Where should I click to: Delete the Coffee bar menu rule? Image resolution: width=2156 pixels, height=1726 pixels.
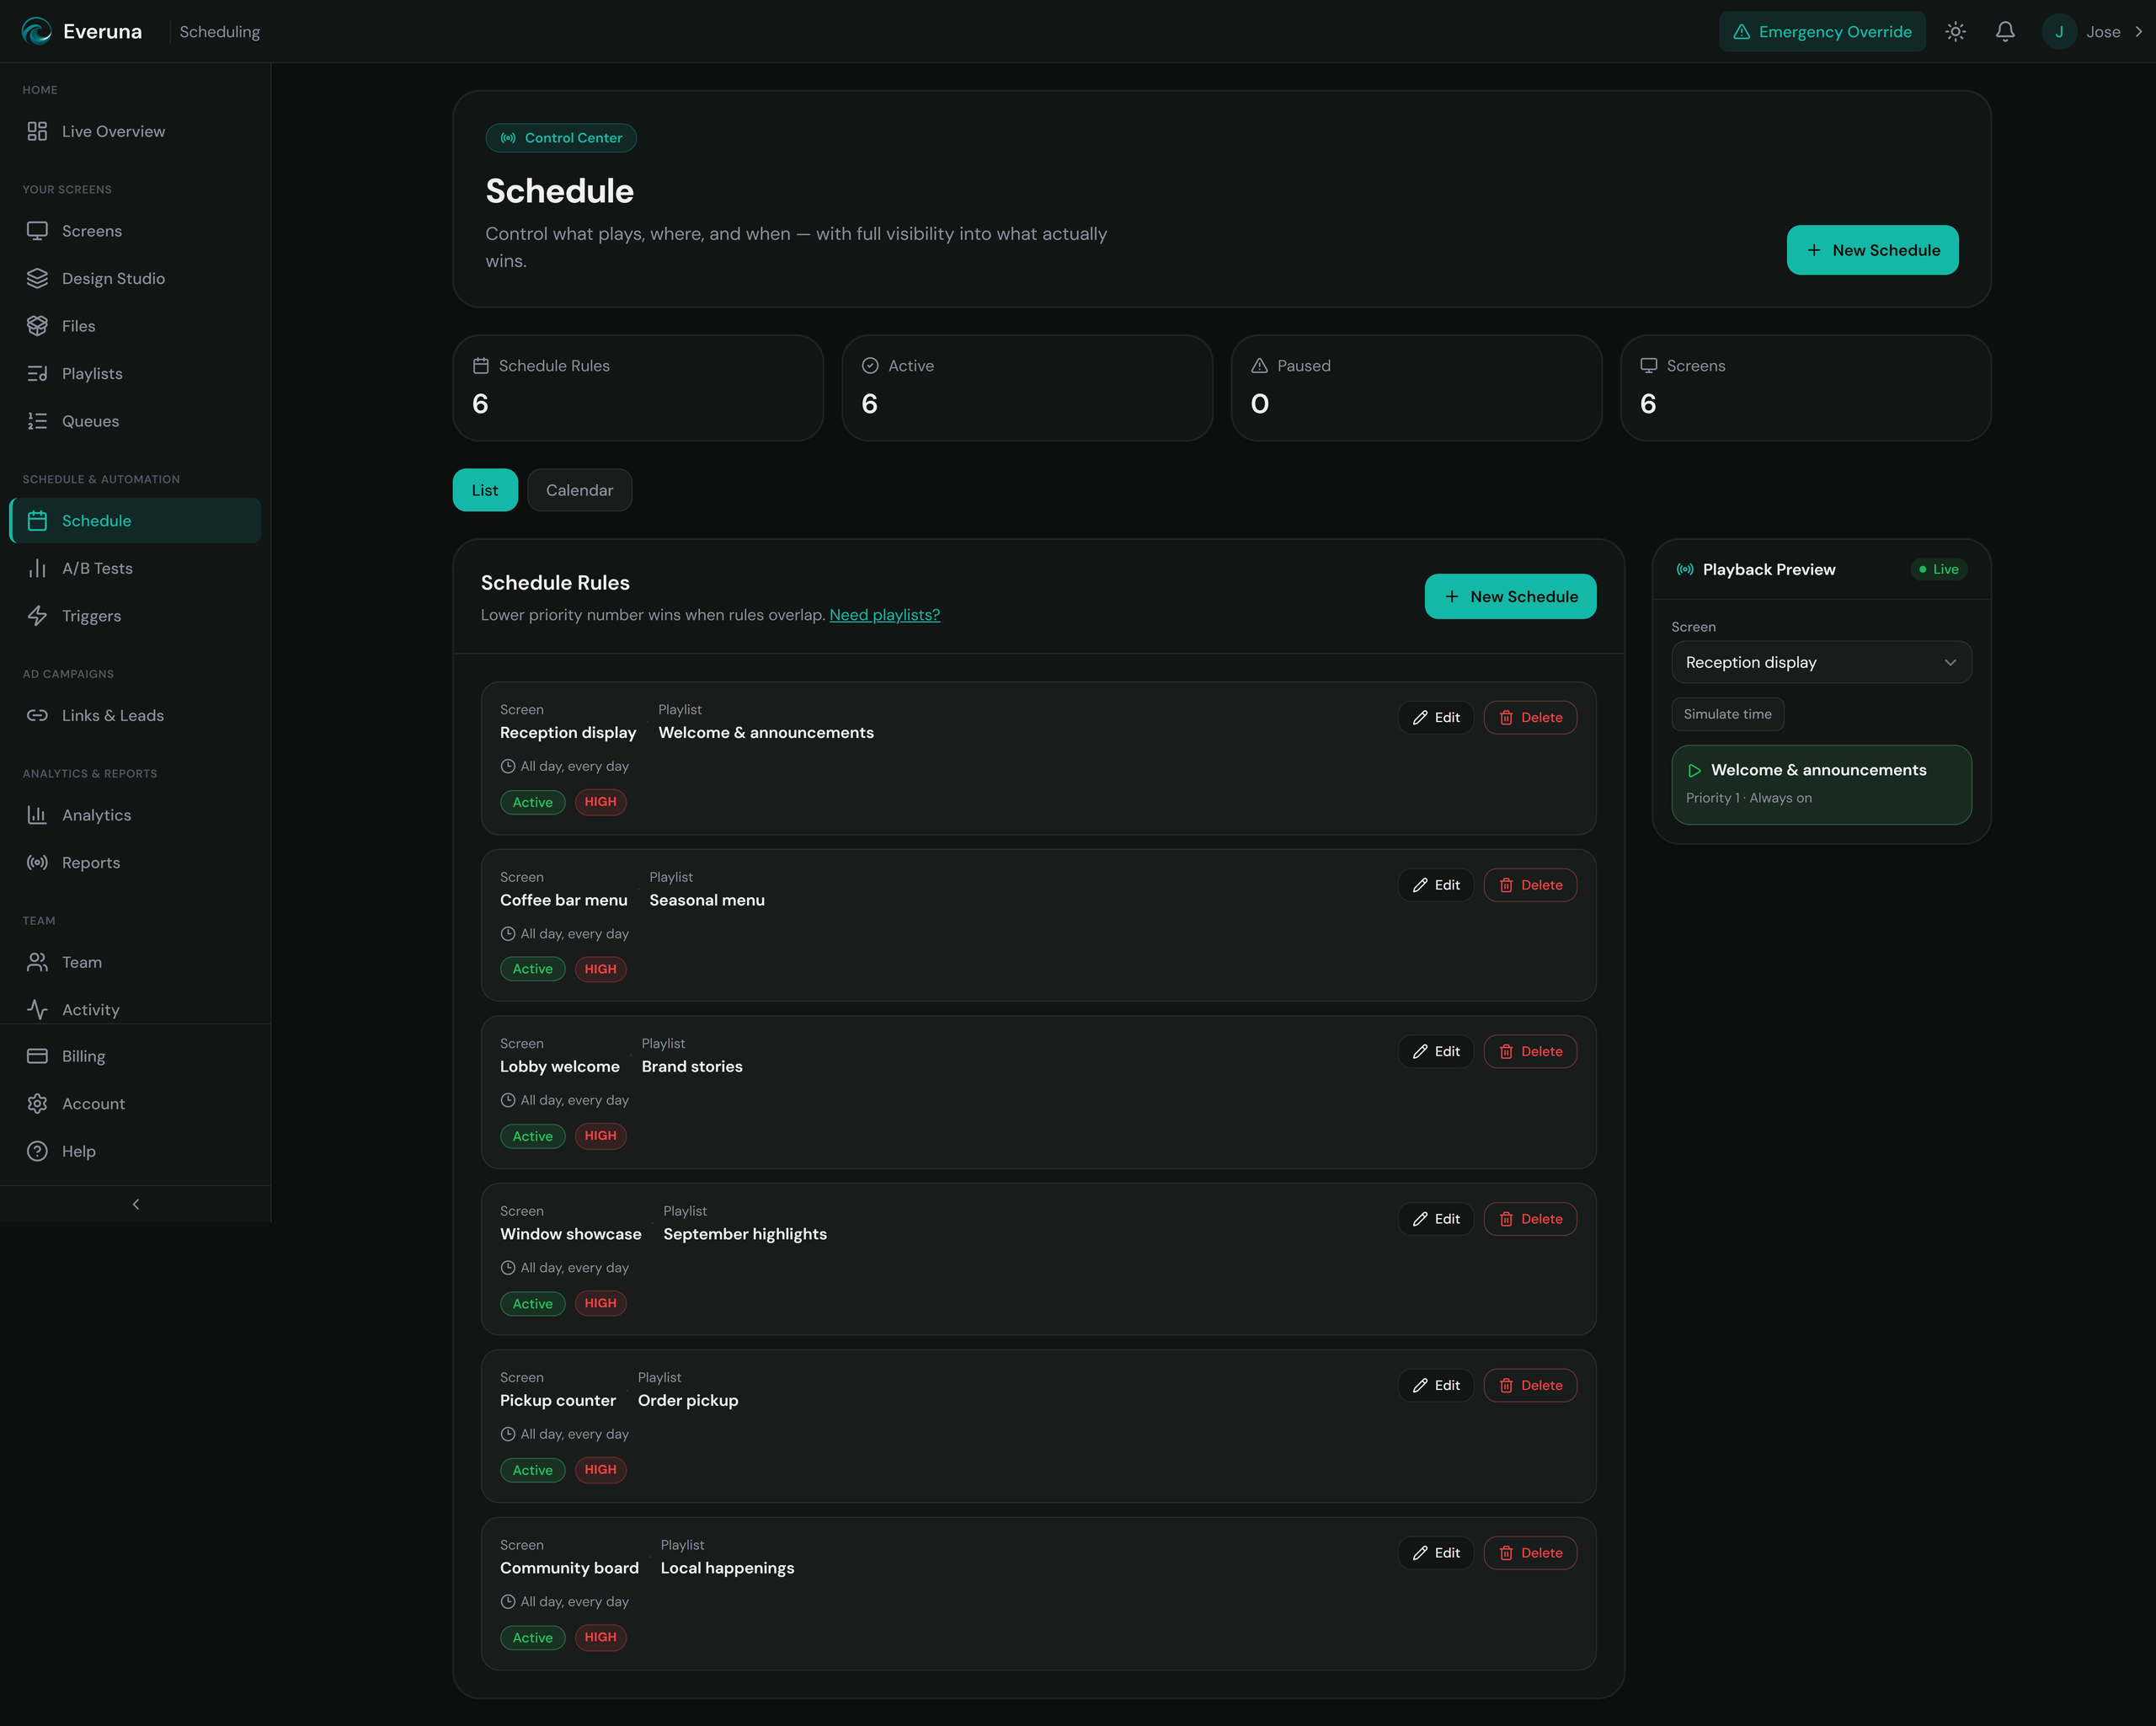pyautogui.click(x=1530, y=885)
